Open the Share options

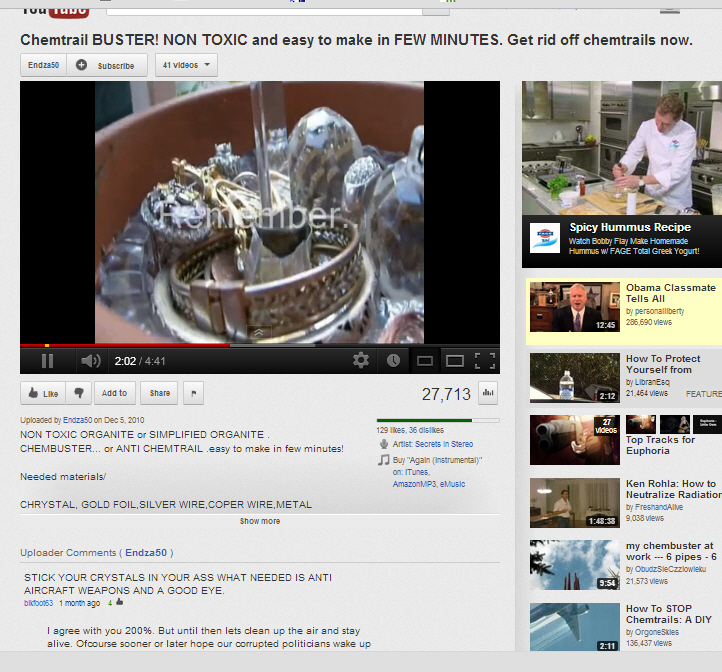click(x=159, y=393)
